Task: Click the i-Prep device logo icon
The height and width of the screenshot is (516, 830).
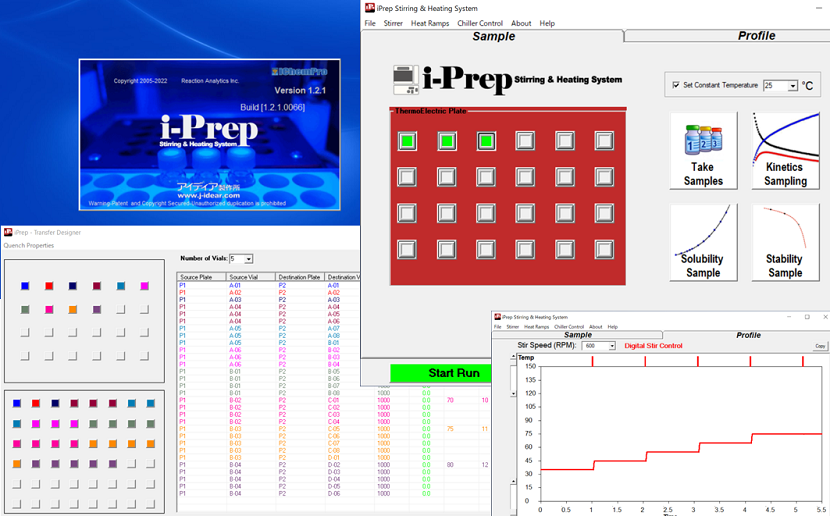Action: [x=407, y=79]
